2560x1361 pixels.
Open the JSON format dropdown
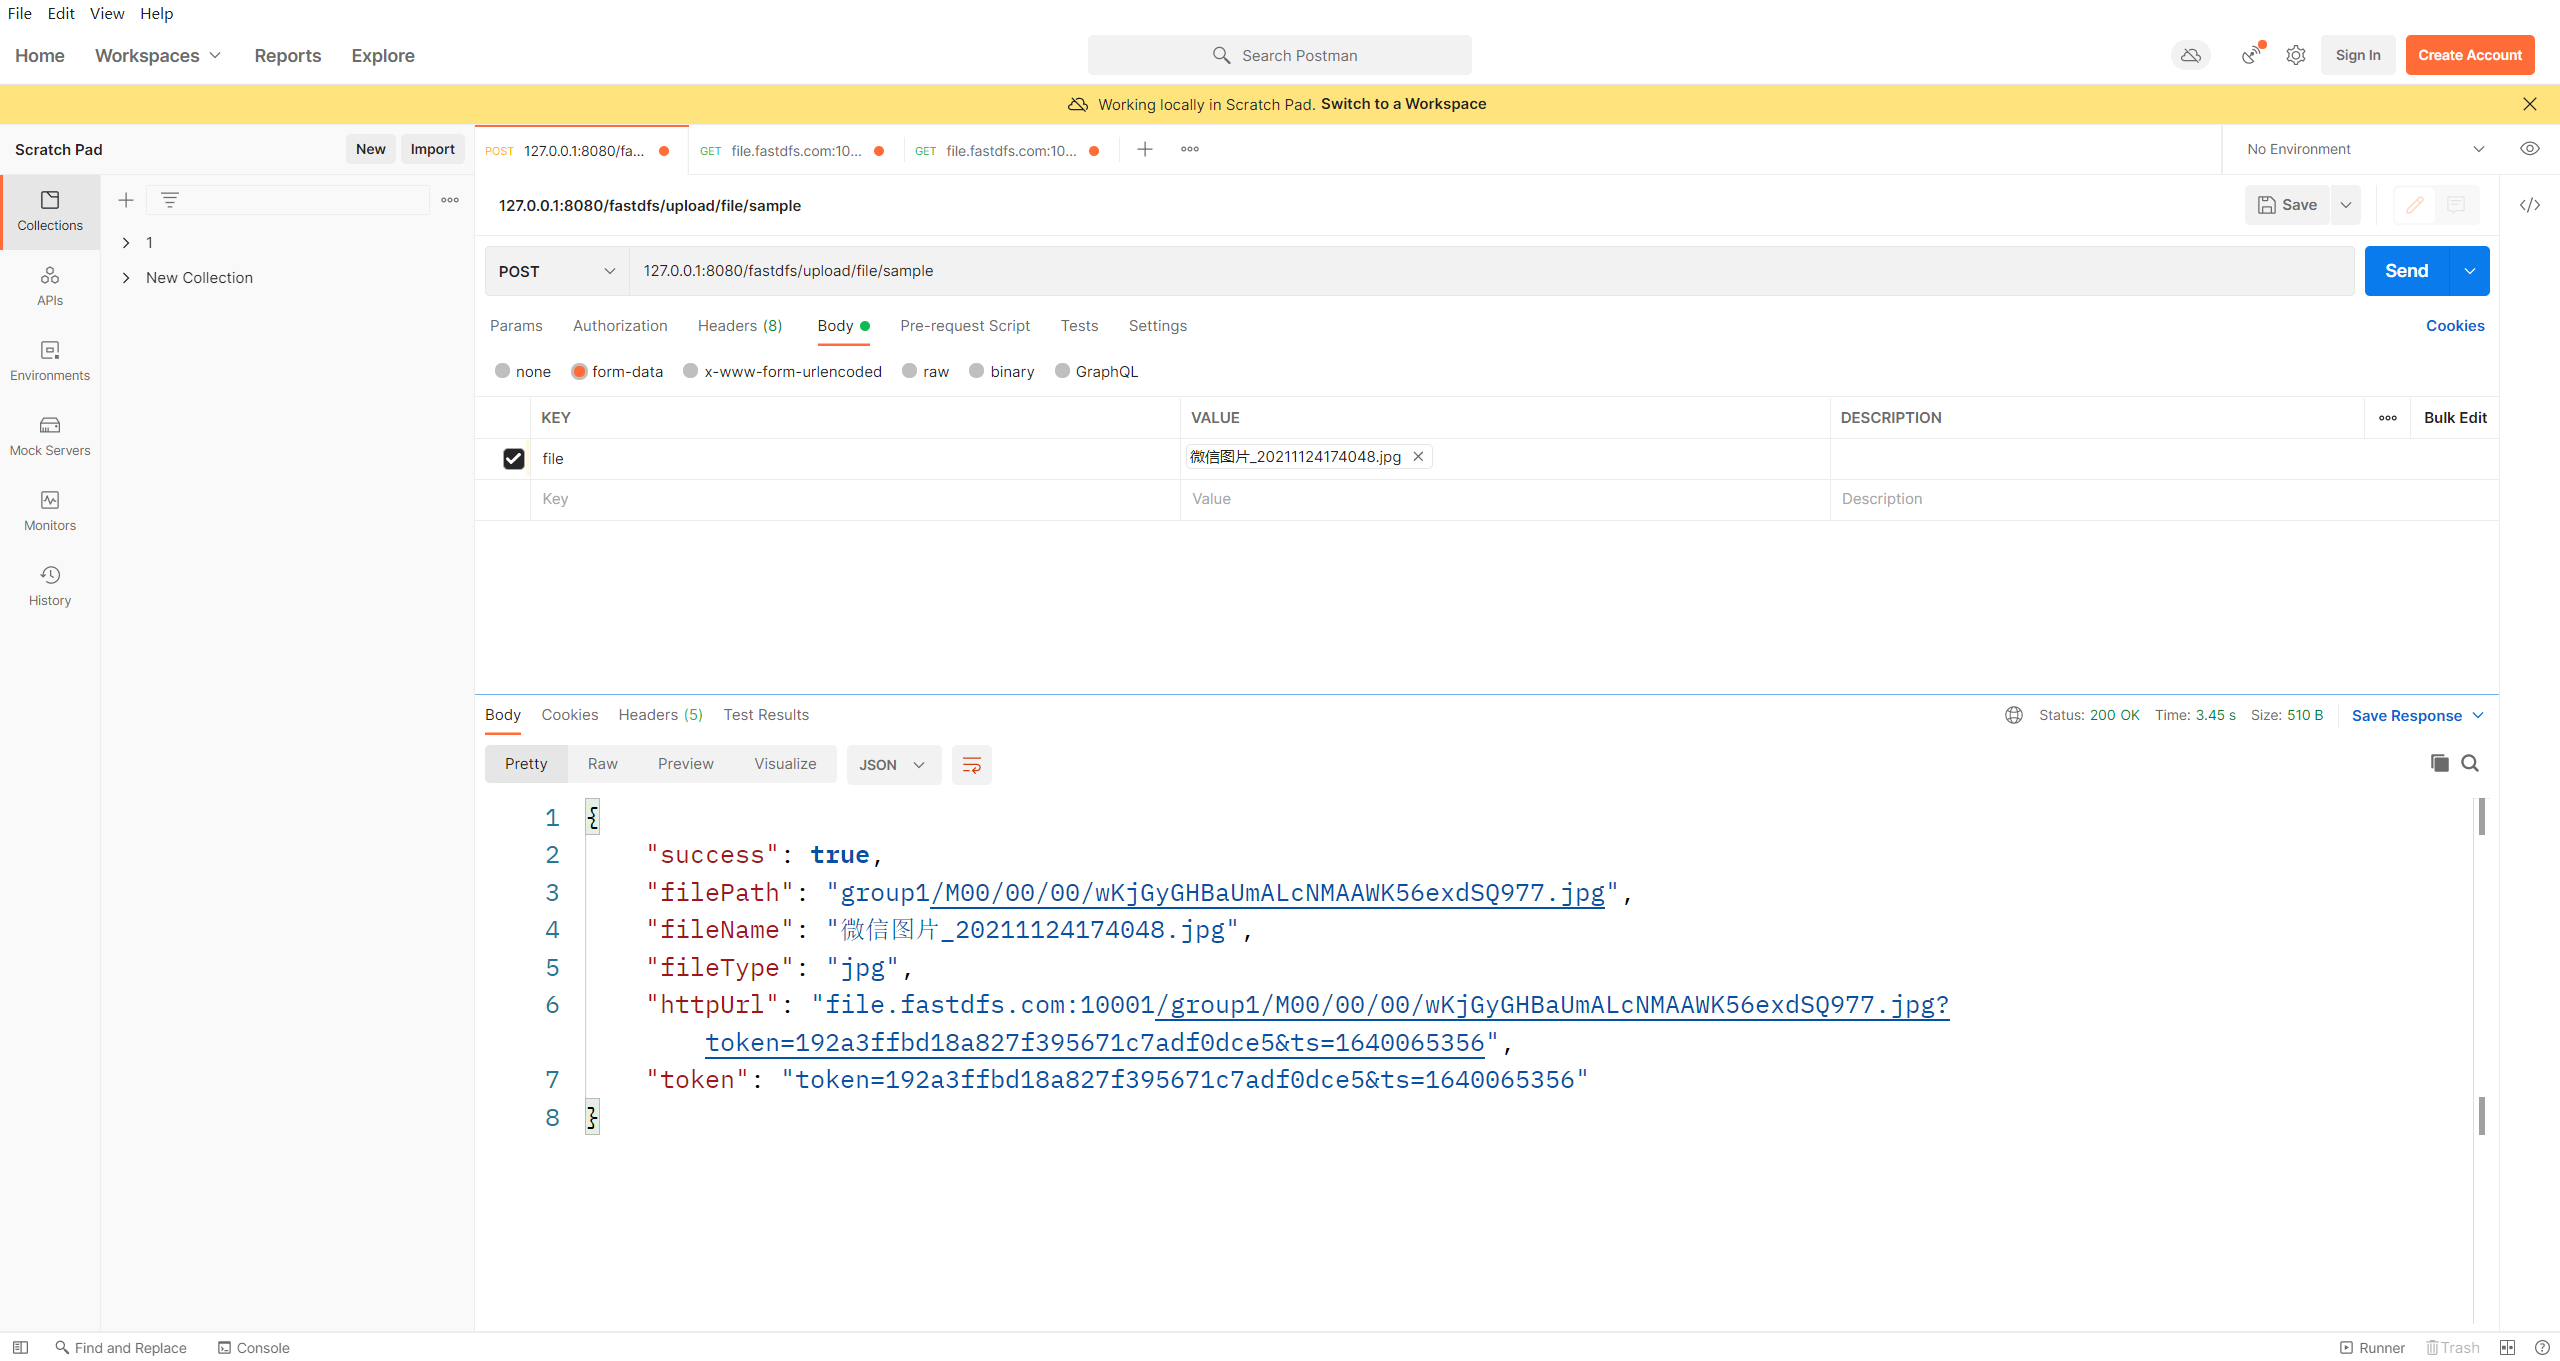[x=893, y=765]
